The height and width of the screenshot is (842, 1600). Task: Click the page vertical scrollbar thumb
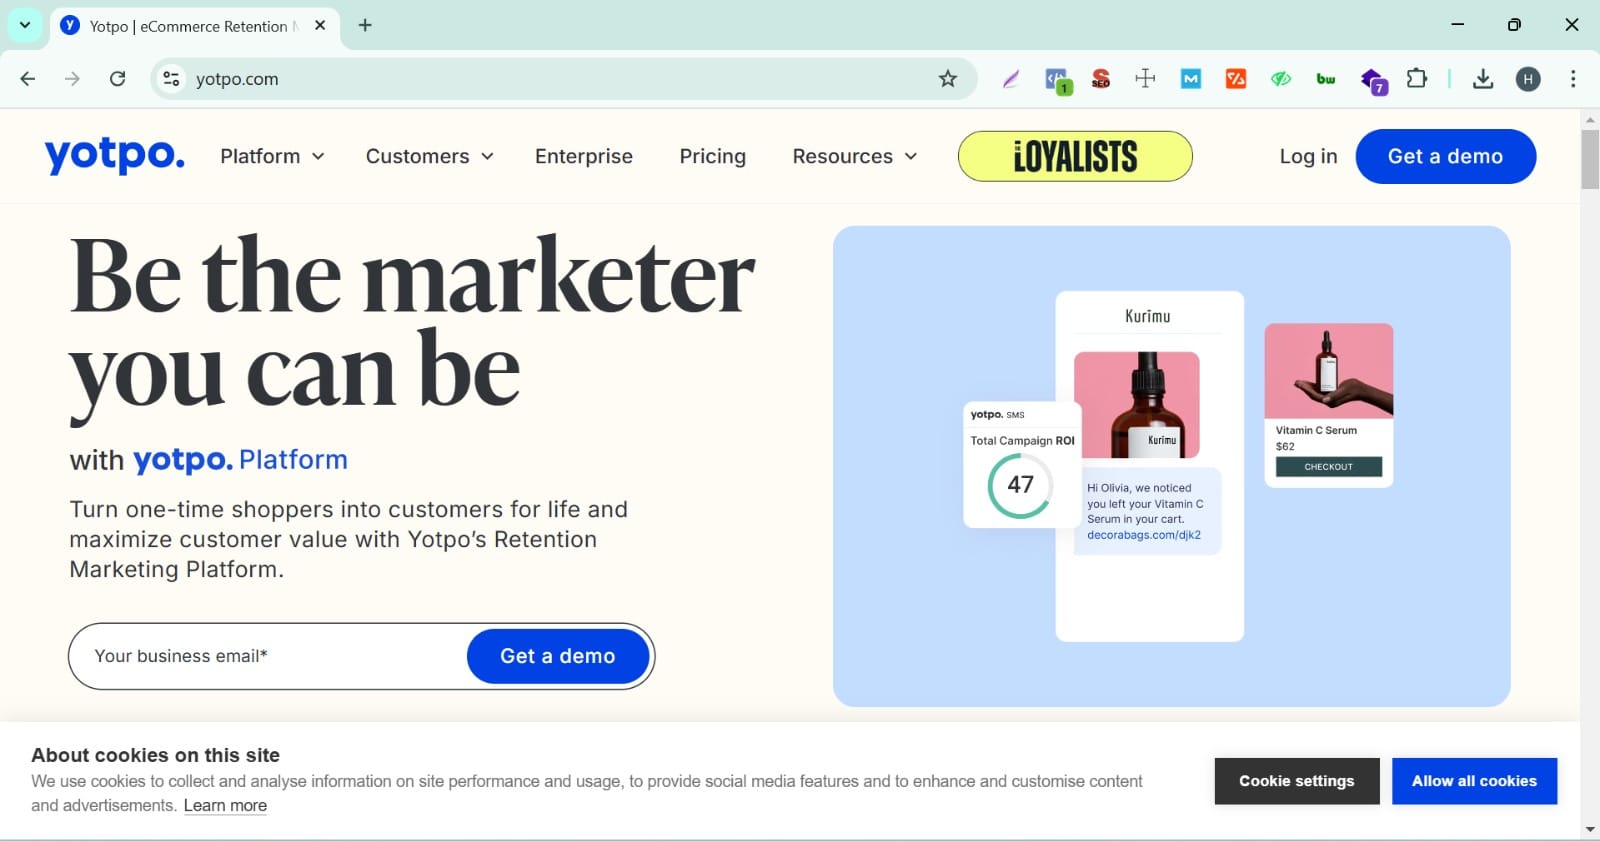pos(1590,159)
